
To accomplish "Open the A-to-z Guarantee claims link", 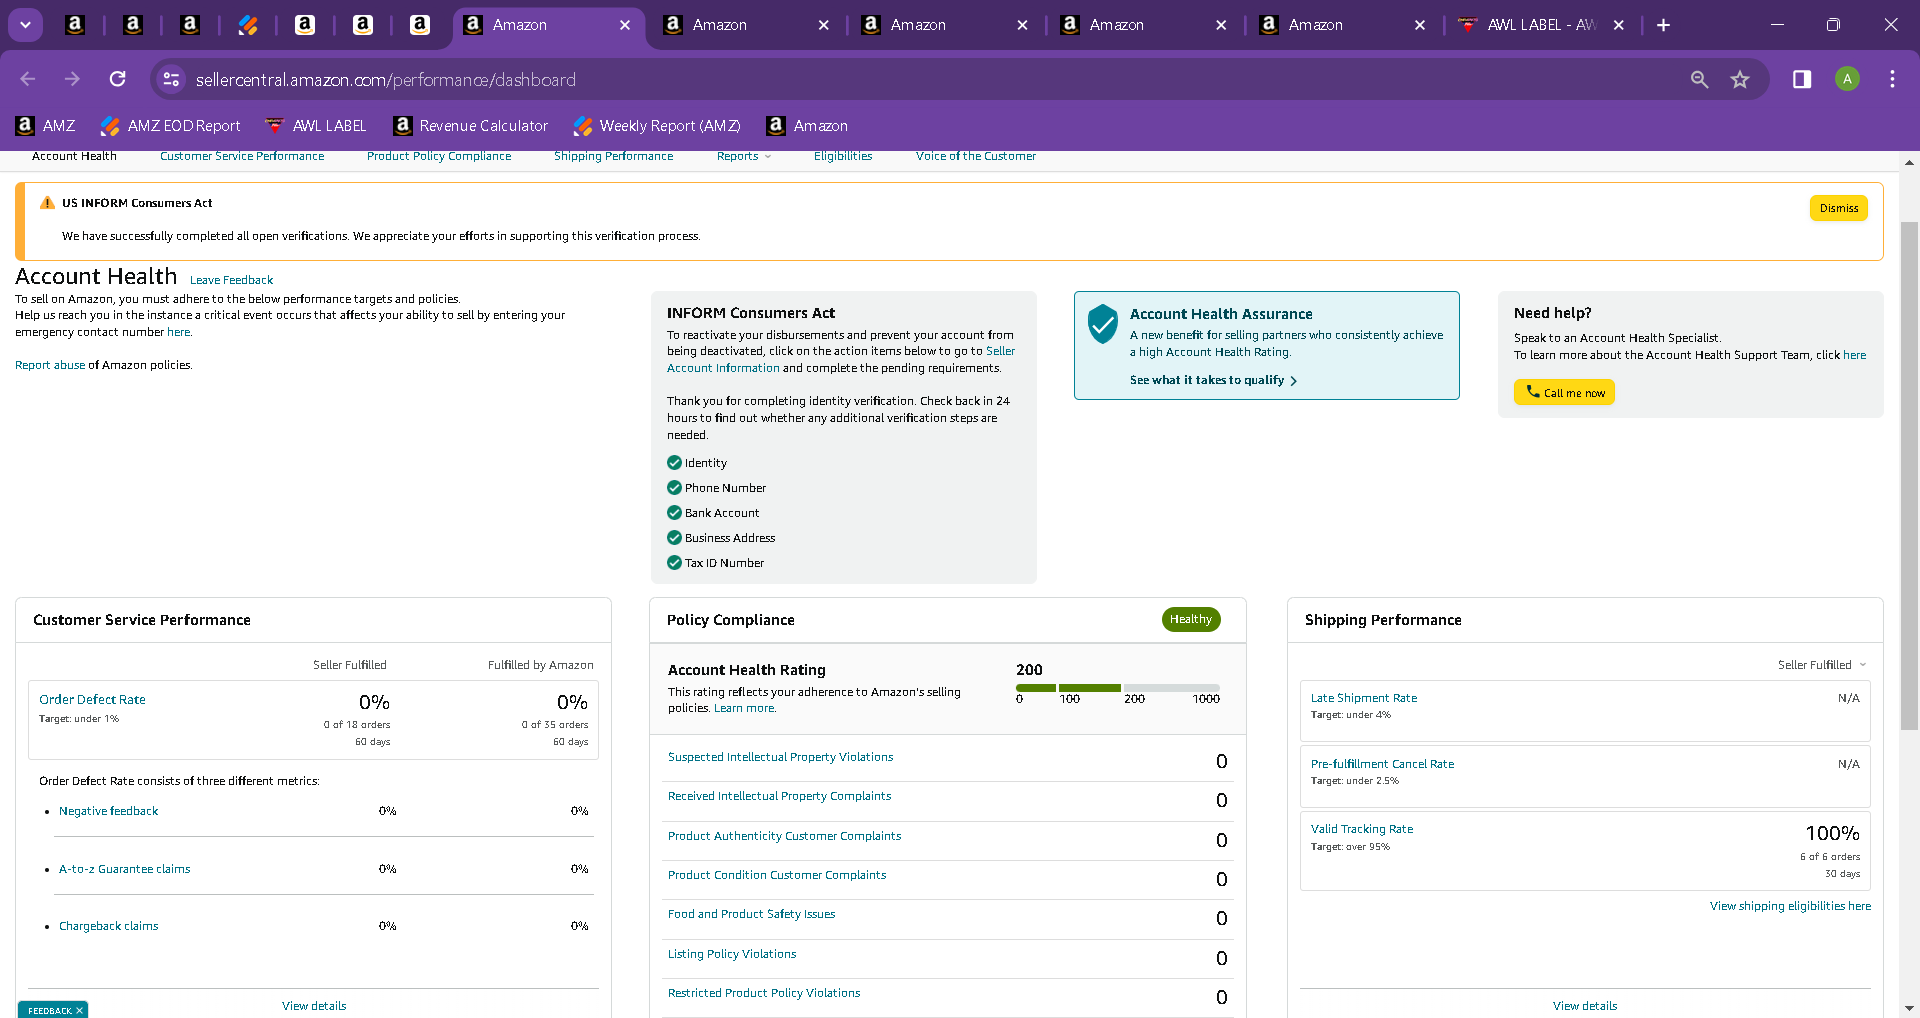I will tap(124, 869).
